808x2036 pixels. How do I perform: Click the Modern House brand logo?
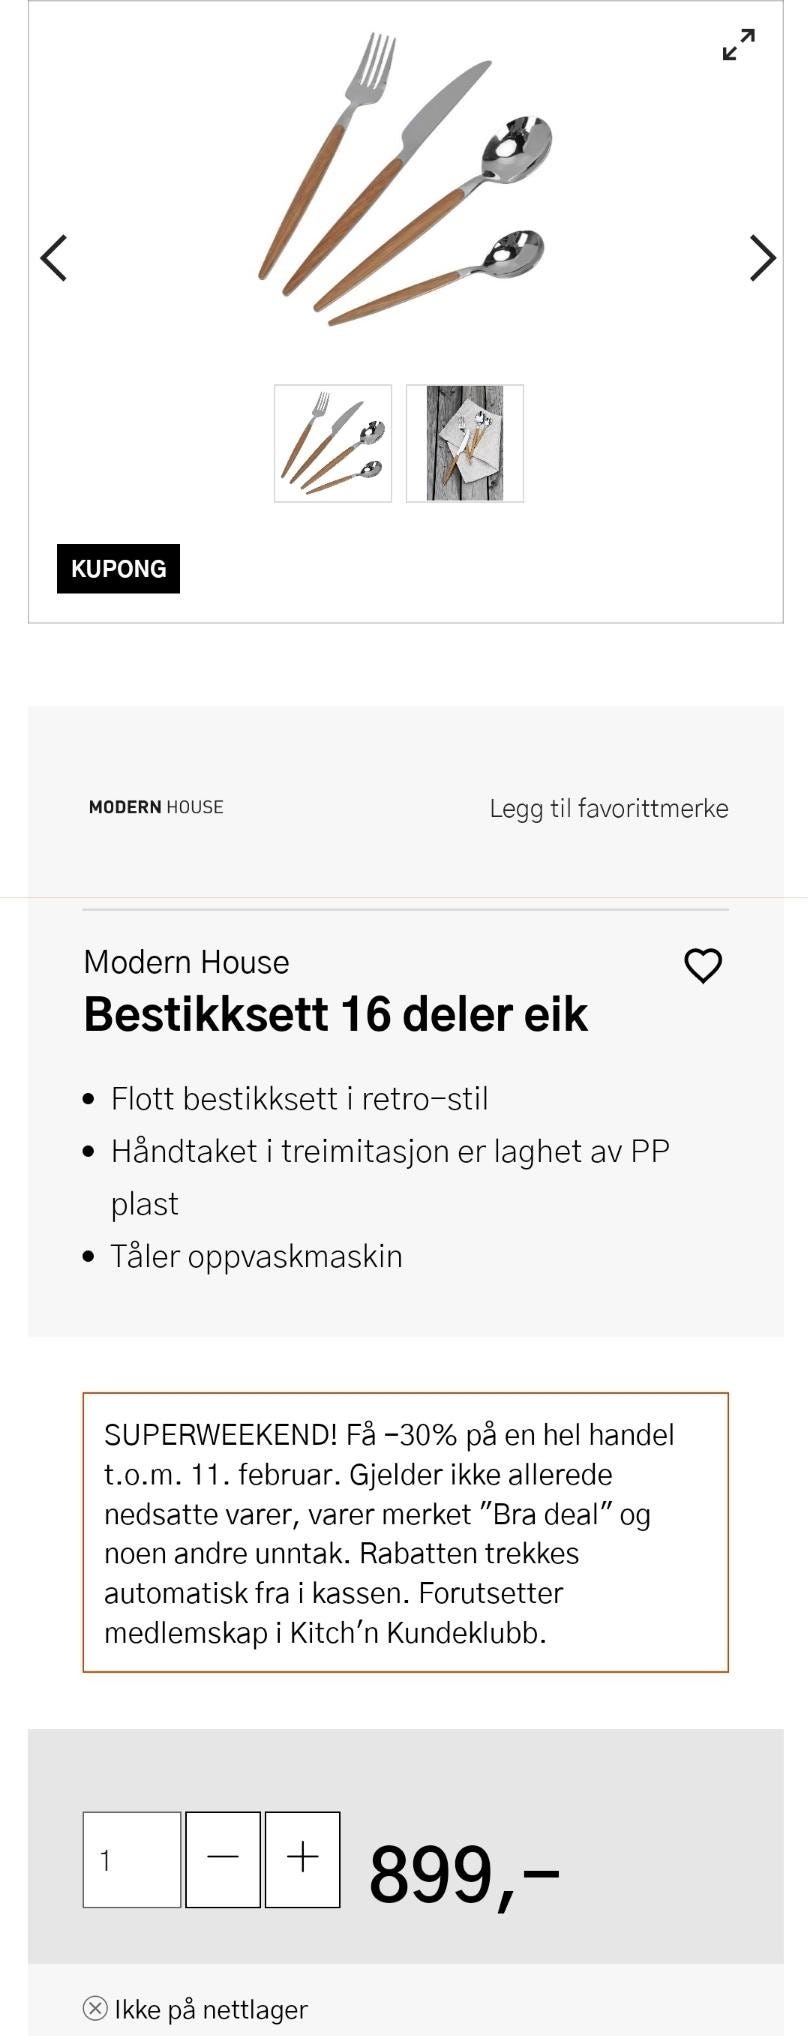(x=155, y=807)
